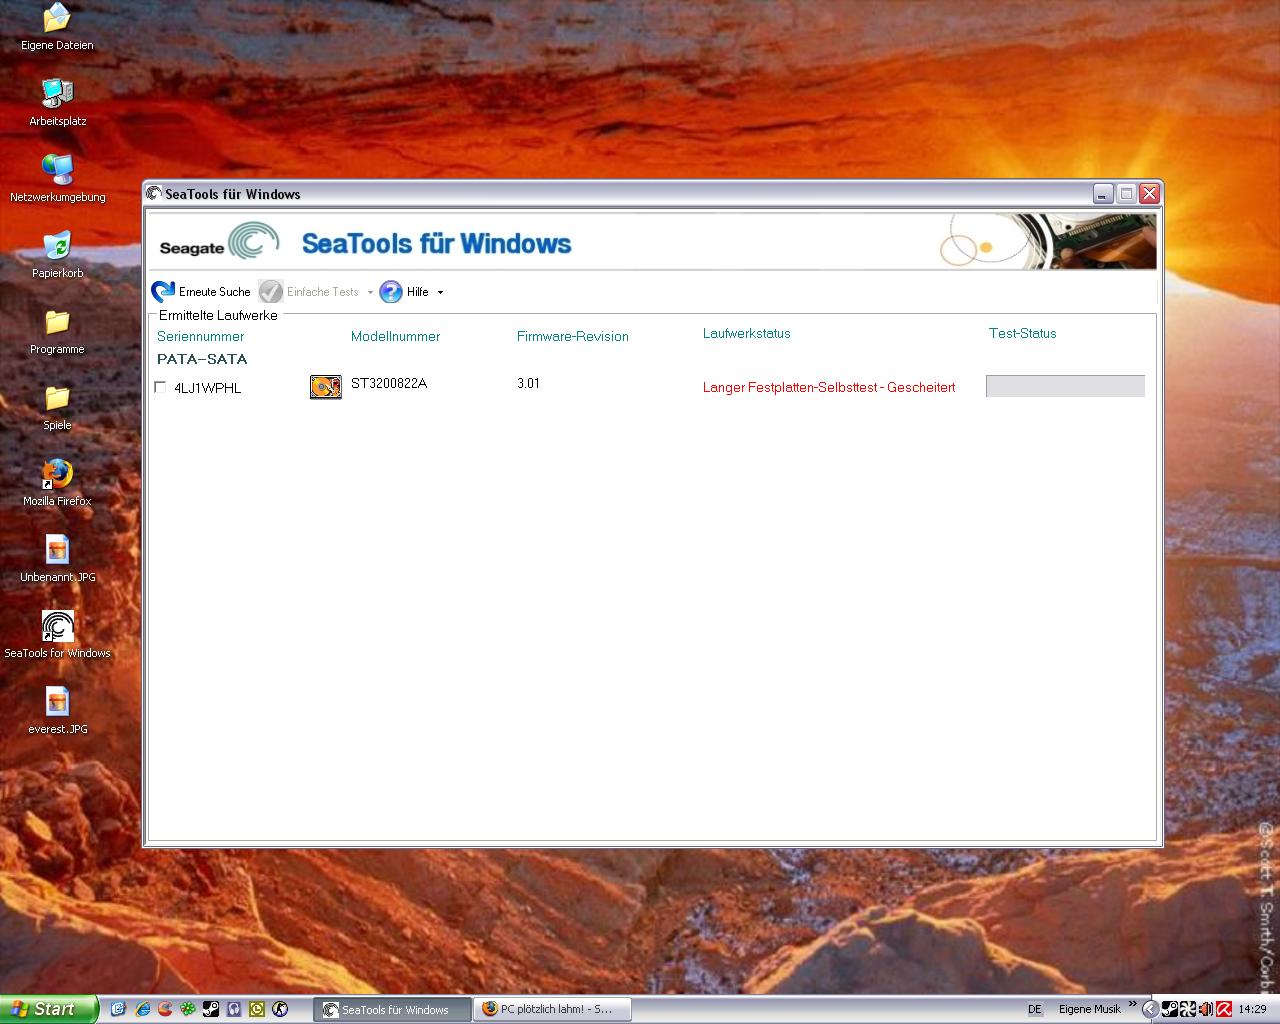Click Counter-Strike icon in quick launch bar
The width and height of the screenshot is (1280, 1024).
pyautogui.click(x=280, y=1009)
